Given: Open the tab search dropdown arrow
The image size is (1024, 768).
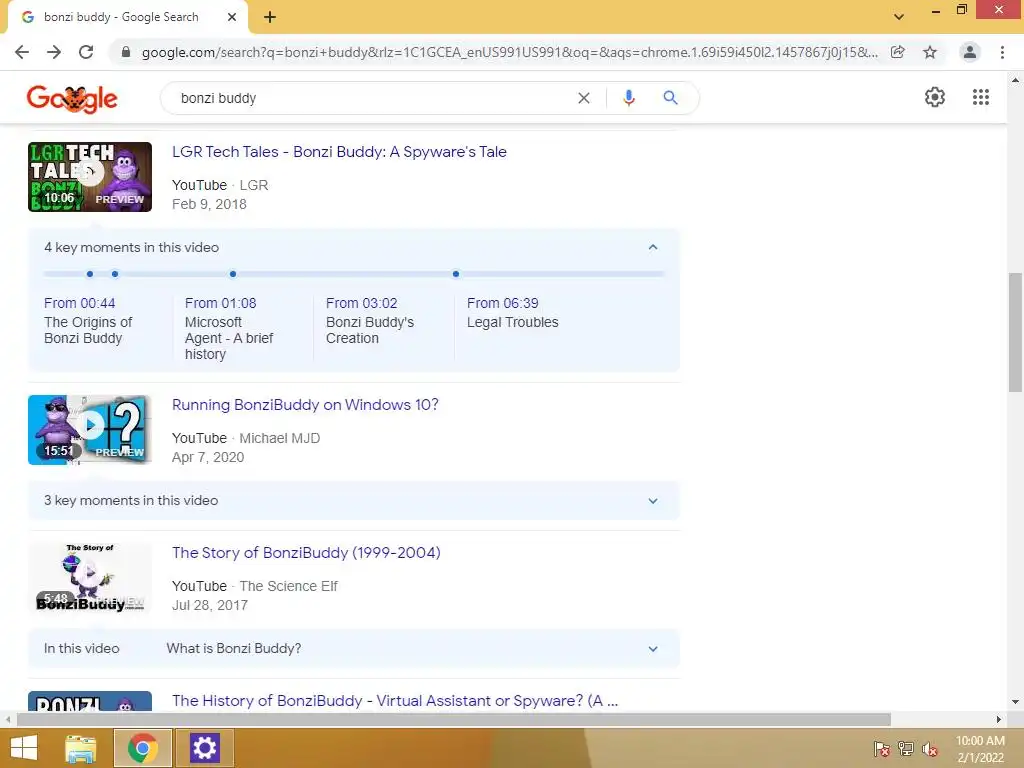Looking at the screenshot, I should click(x=899, y=17).
